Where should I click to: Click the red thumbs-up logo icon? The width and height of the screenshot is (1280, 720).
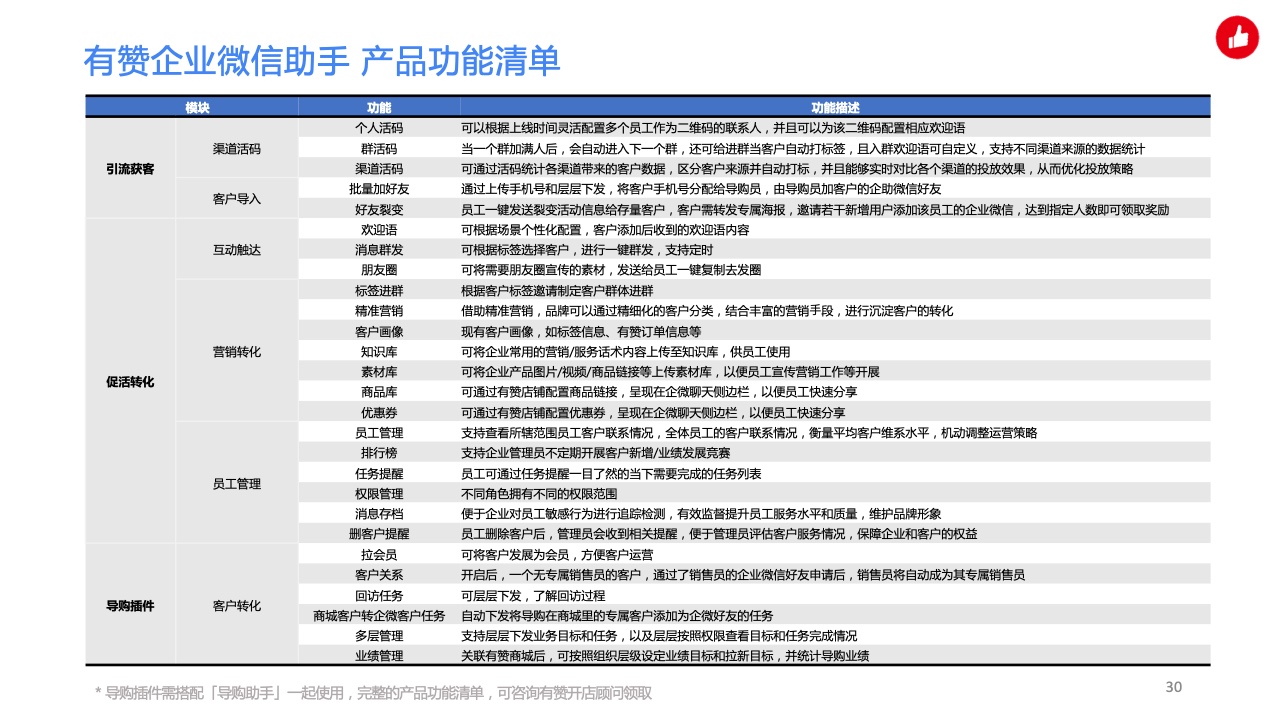point(1237,38)
